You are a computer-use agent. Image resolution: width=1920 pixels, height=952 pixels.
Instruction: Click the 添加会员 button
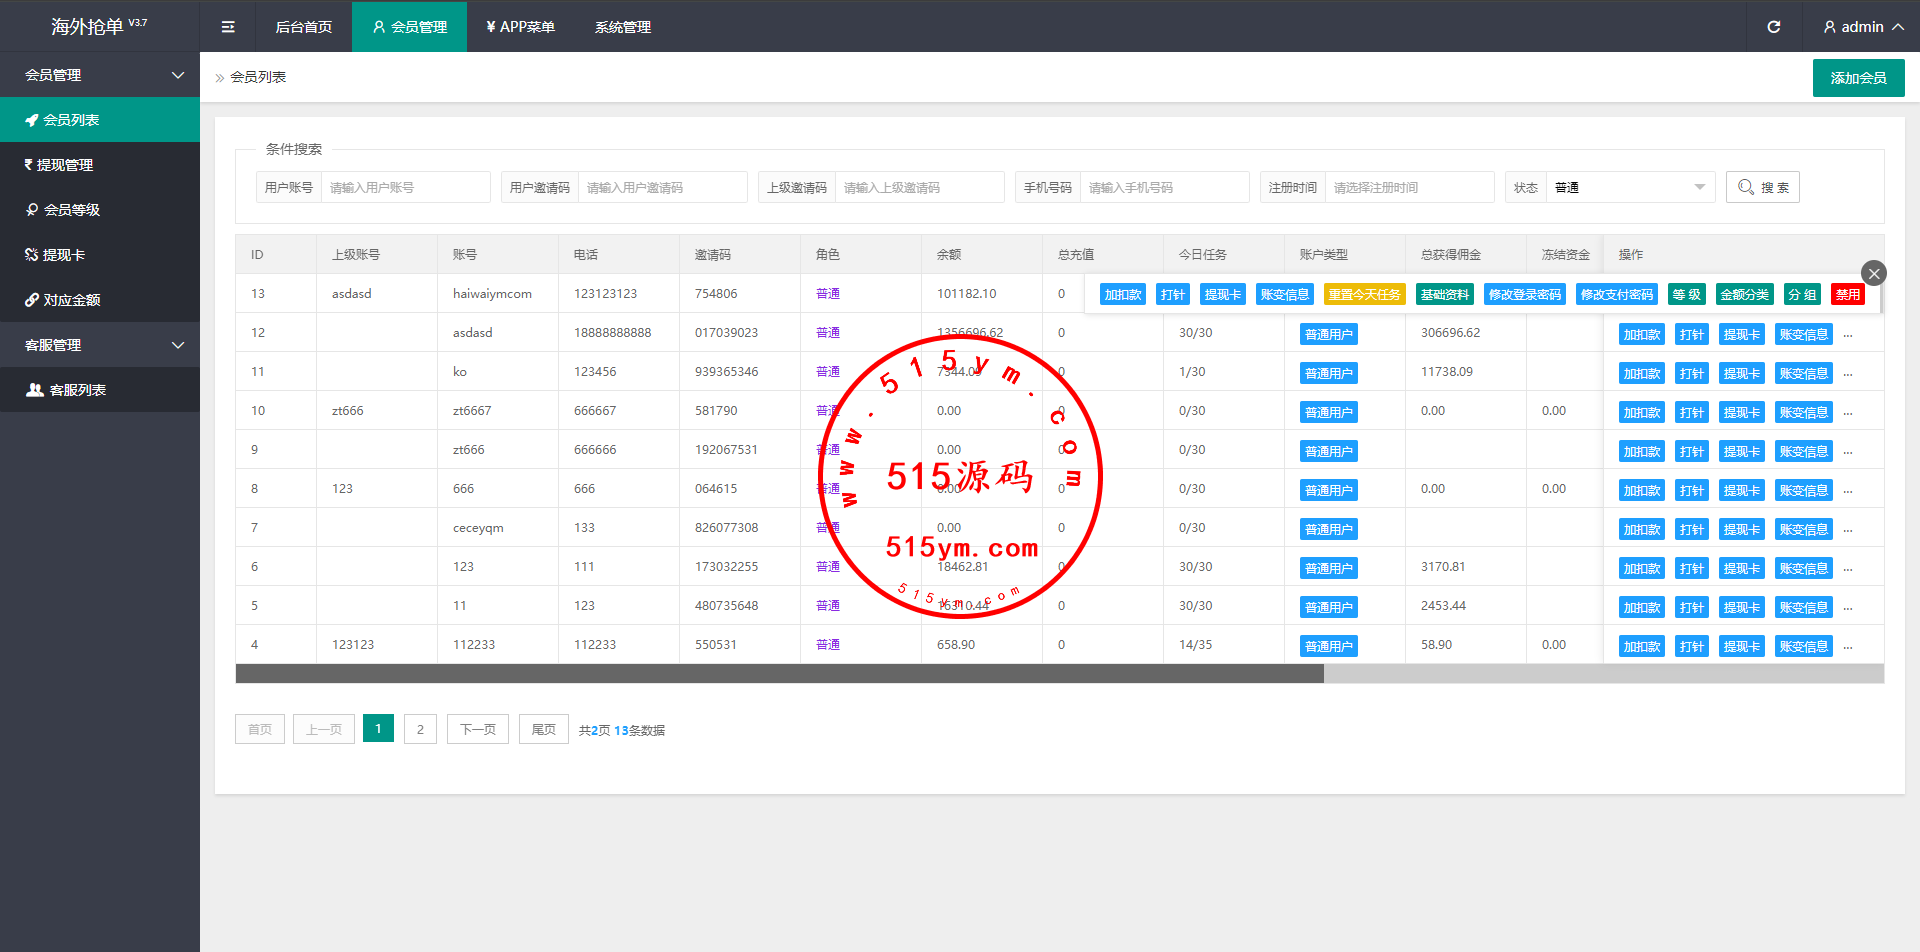[1858, 78]
